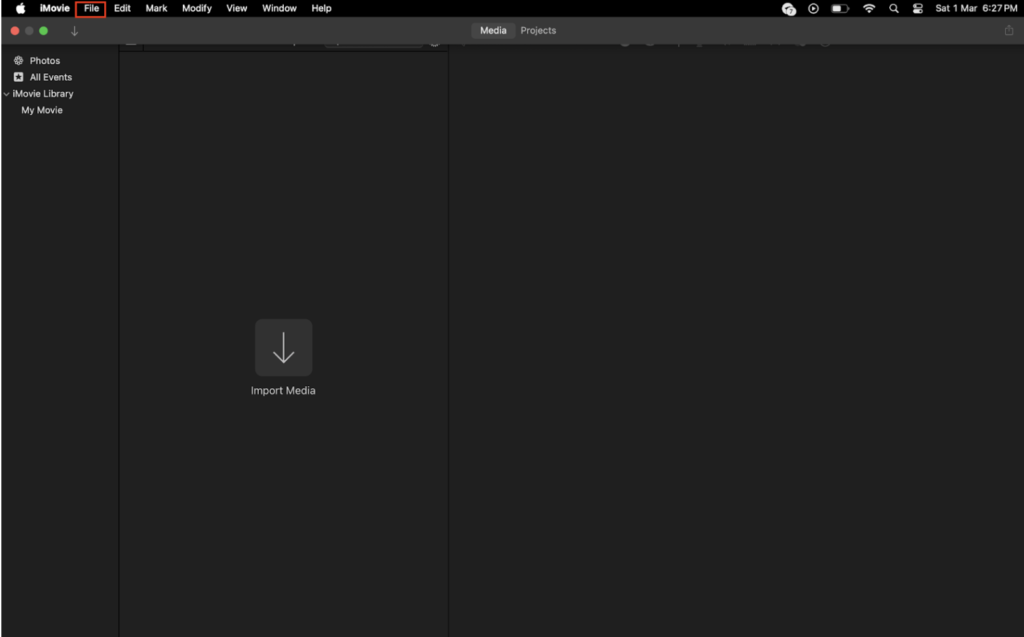
Task: Open Control Center from the menu bar
Action: click(917, 8)
